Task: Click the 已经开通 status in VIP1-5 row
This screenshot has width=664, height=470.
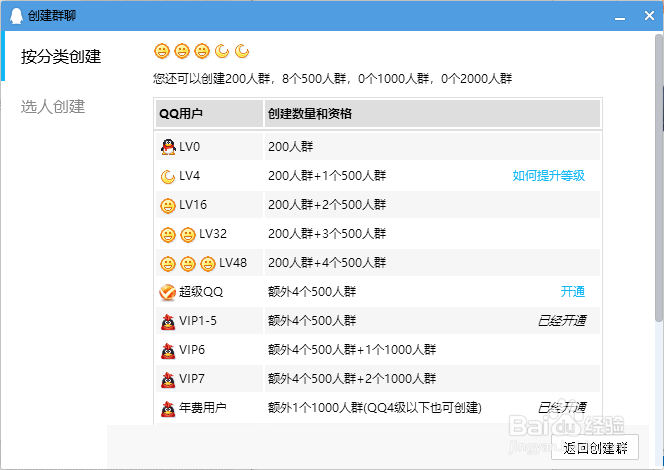Action: [562, 321]
